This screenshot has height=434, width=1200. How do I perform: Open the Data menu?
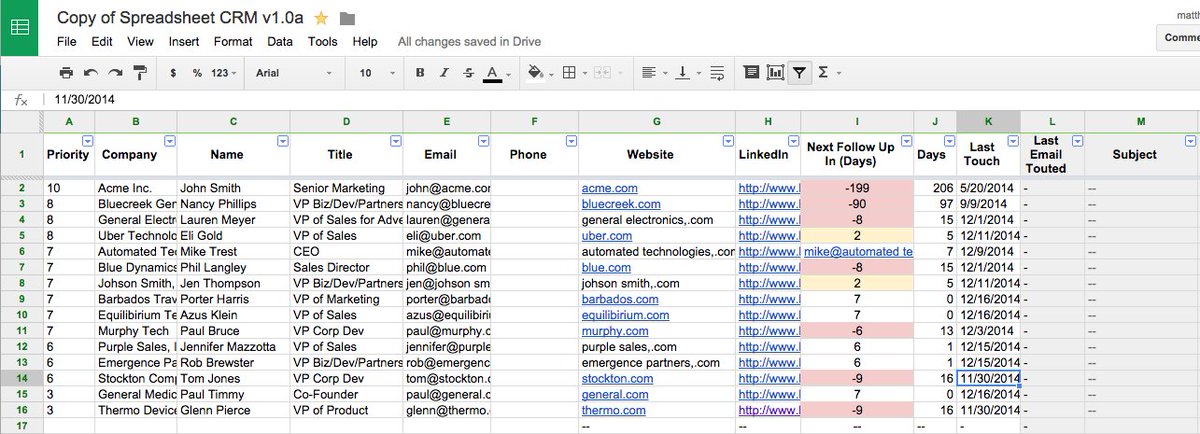(280, 42)
